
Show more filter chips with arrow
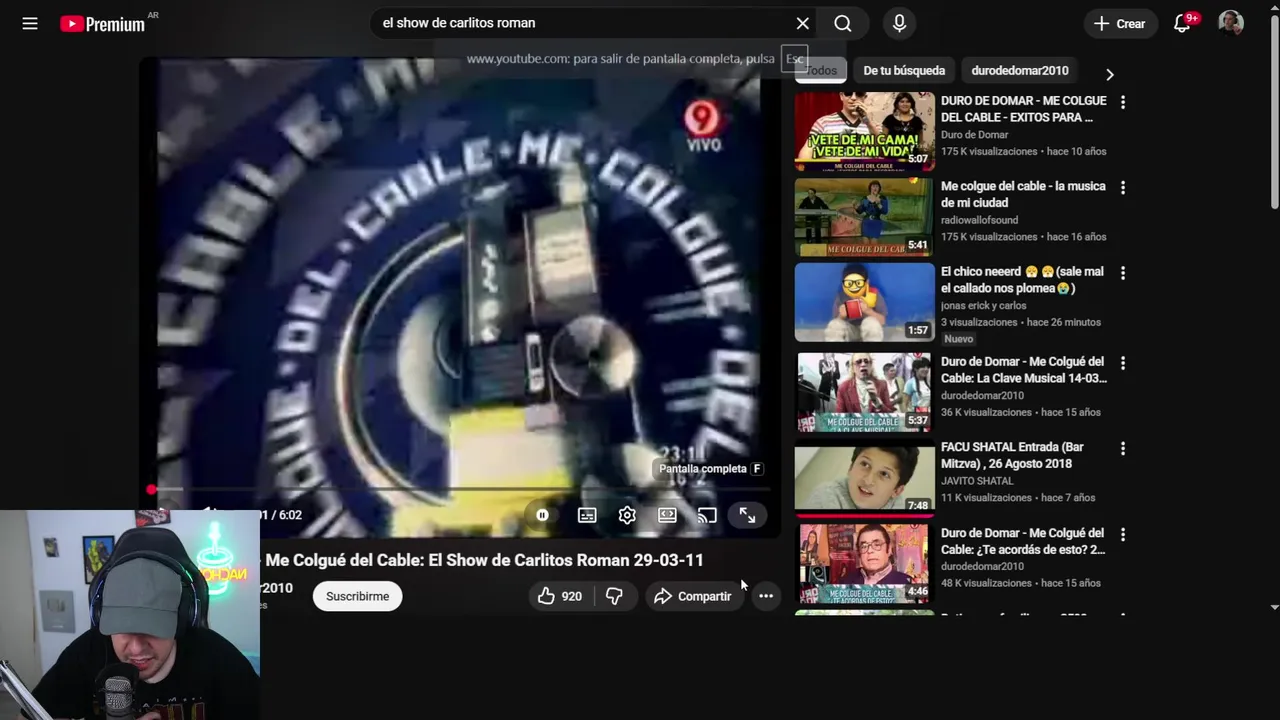click(x=1109, y=73)
